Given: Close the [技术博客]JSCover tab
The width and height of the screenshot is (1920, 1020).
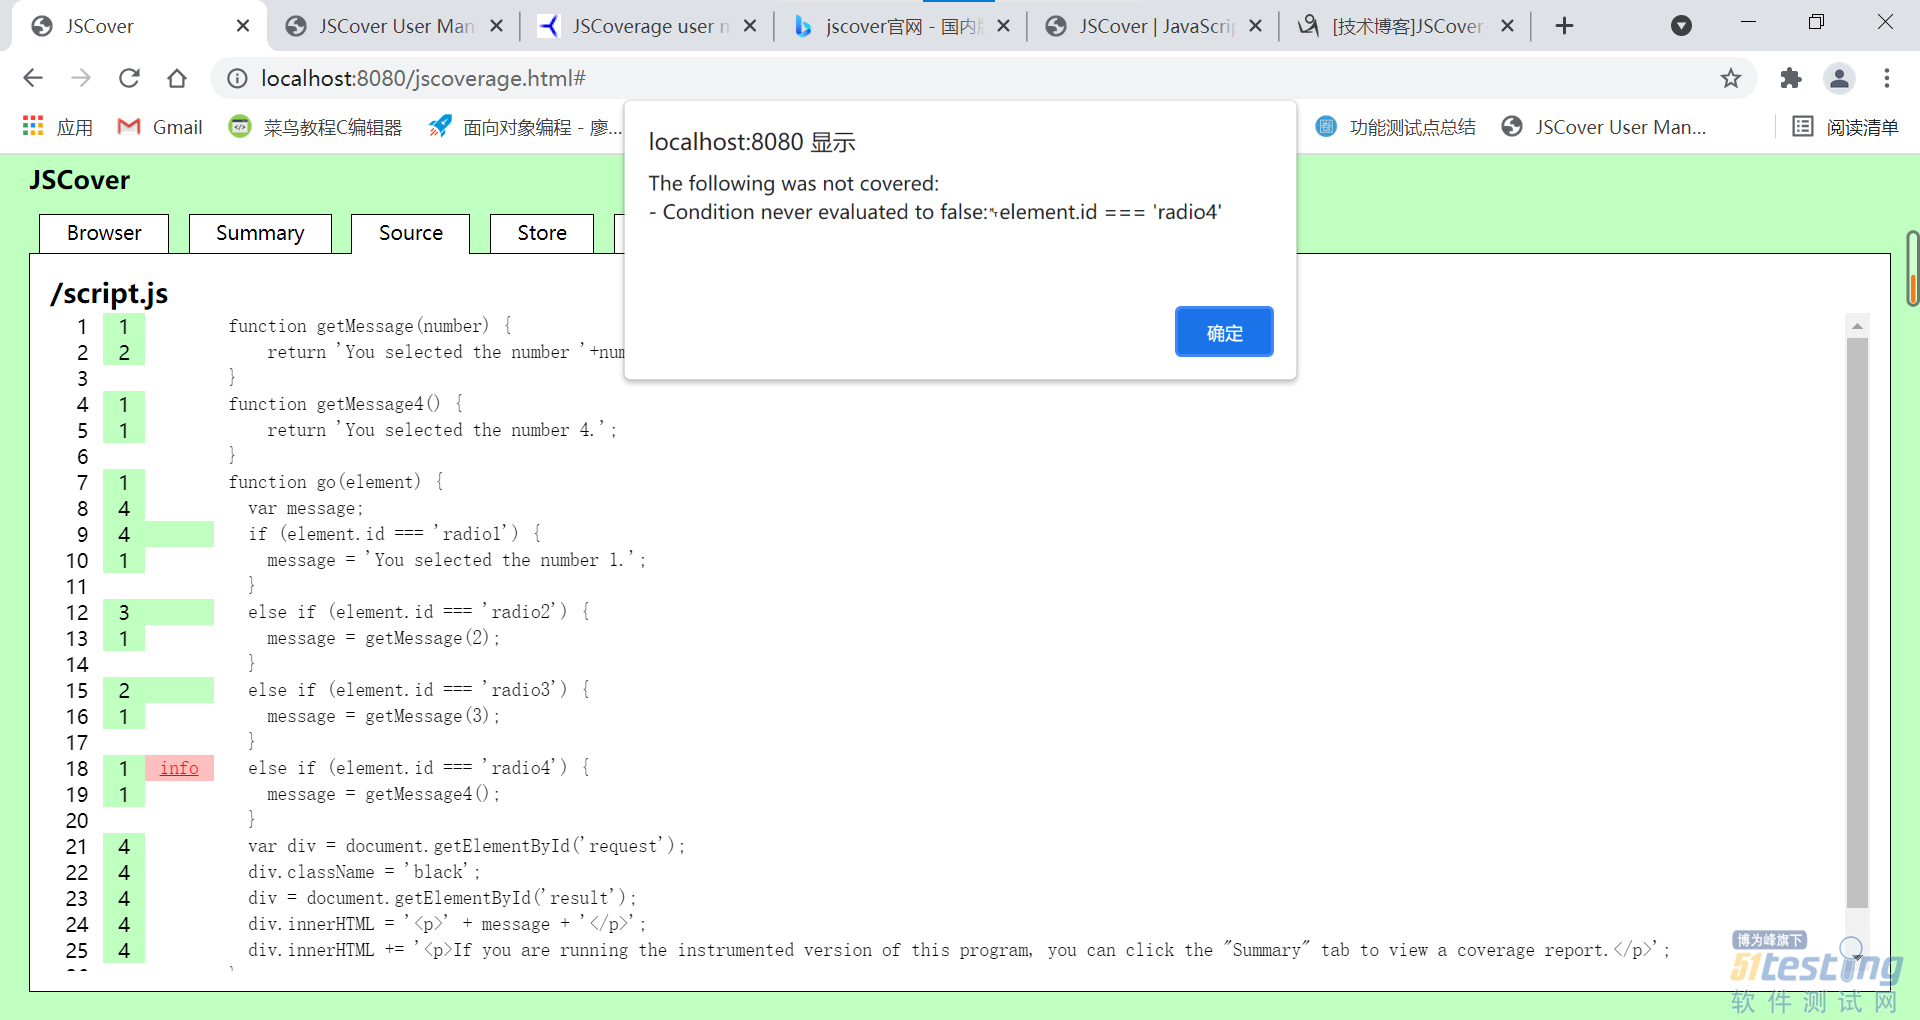Looking at the screenshot, I should pos(1508,26).
